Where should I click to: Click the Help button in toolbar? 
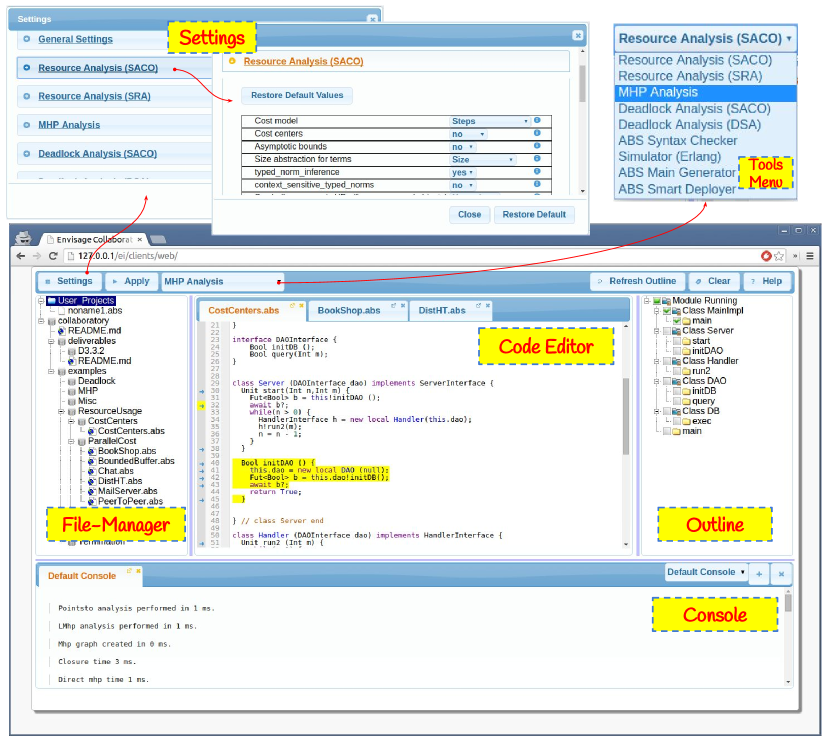[767, 282]
